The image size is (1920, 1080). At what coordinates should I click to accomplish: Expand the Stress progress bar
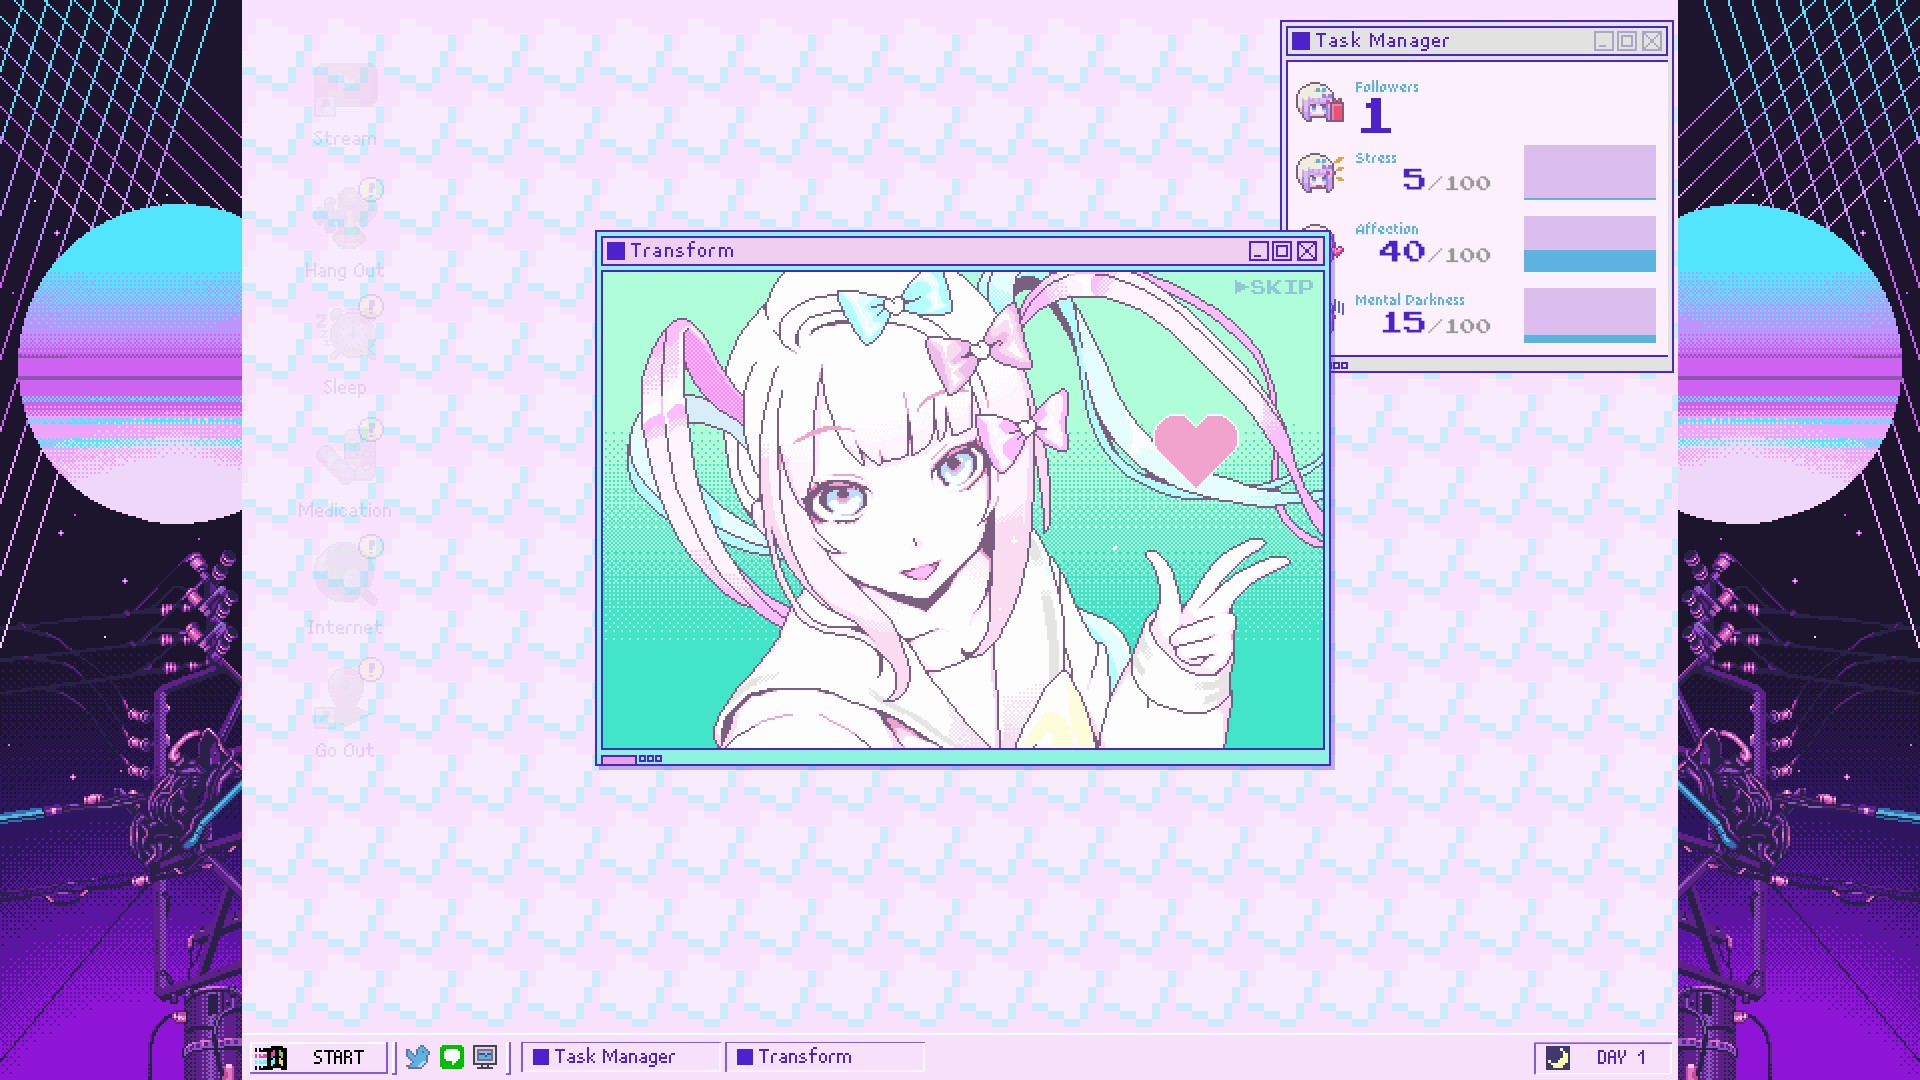coord(1589,173)
